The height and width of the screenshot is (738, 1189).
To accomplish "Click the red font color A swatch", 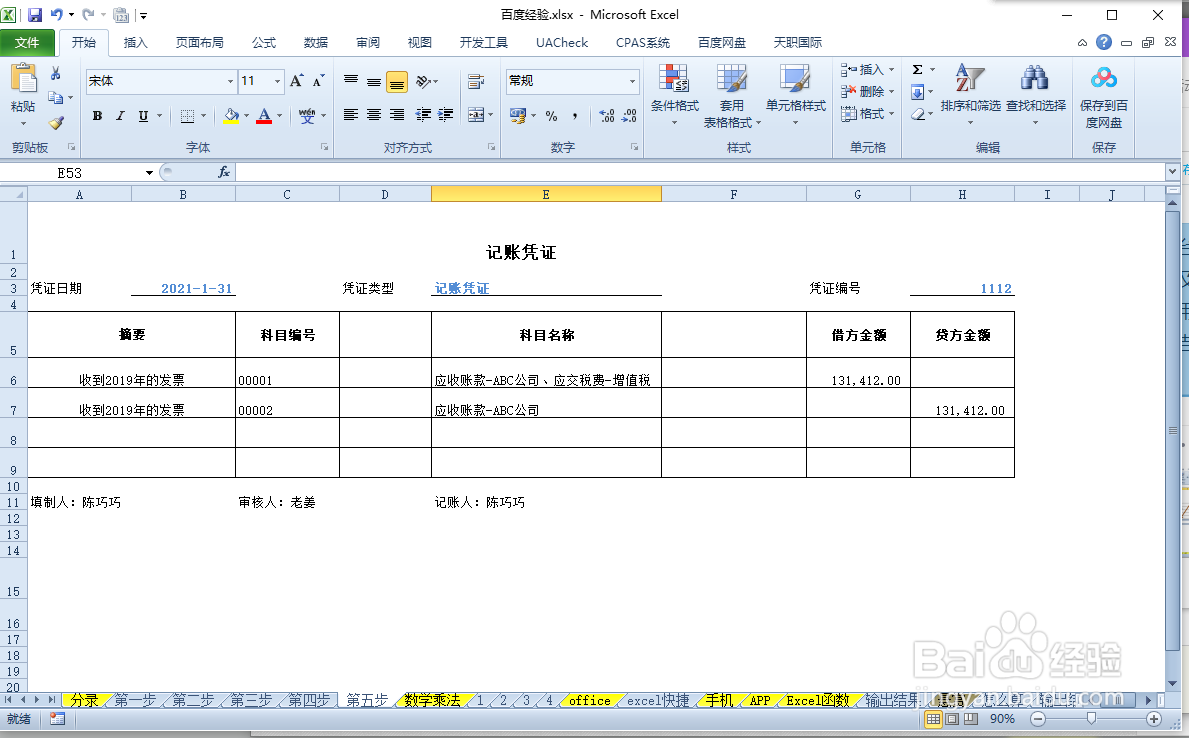I will coord(264,116).
